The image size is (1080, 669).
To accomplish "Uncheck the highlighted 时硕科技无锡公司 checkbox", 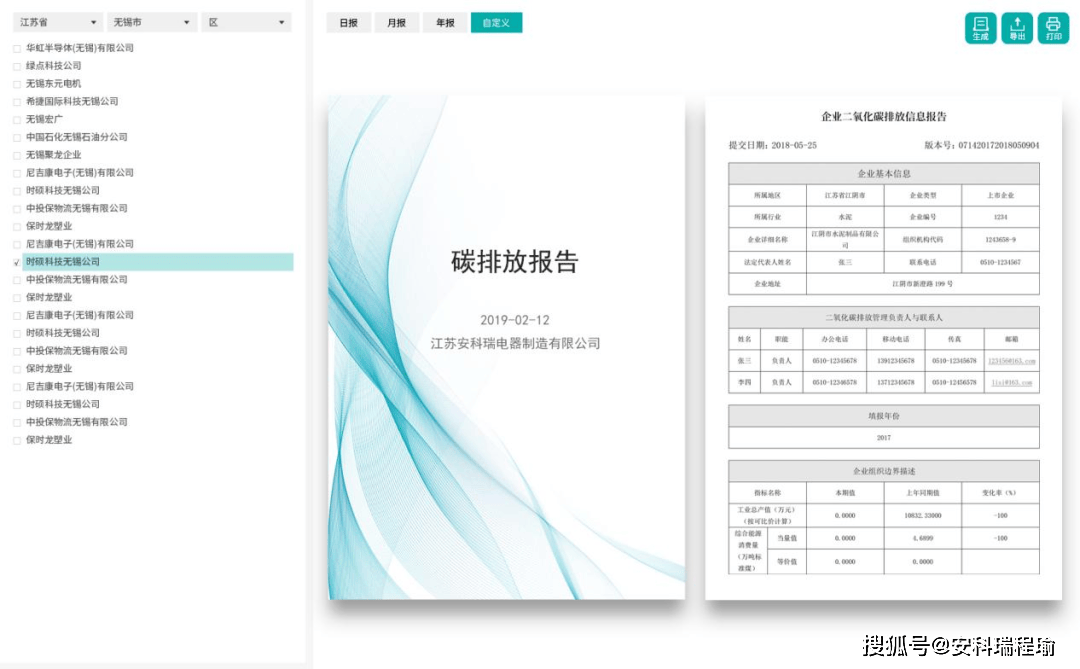I will pyautogui.click(x=17, y=263).
